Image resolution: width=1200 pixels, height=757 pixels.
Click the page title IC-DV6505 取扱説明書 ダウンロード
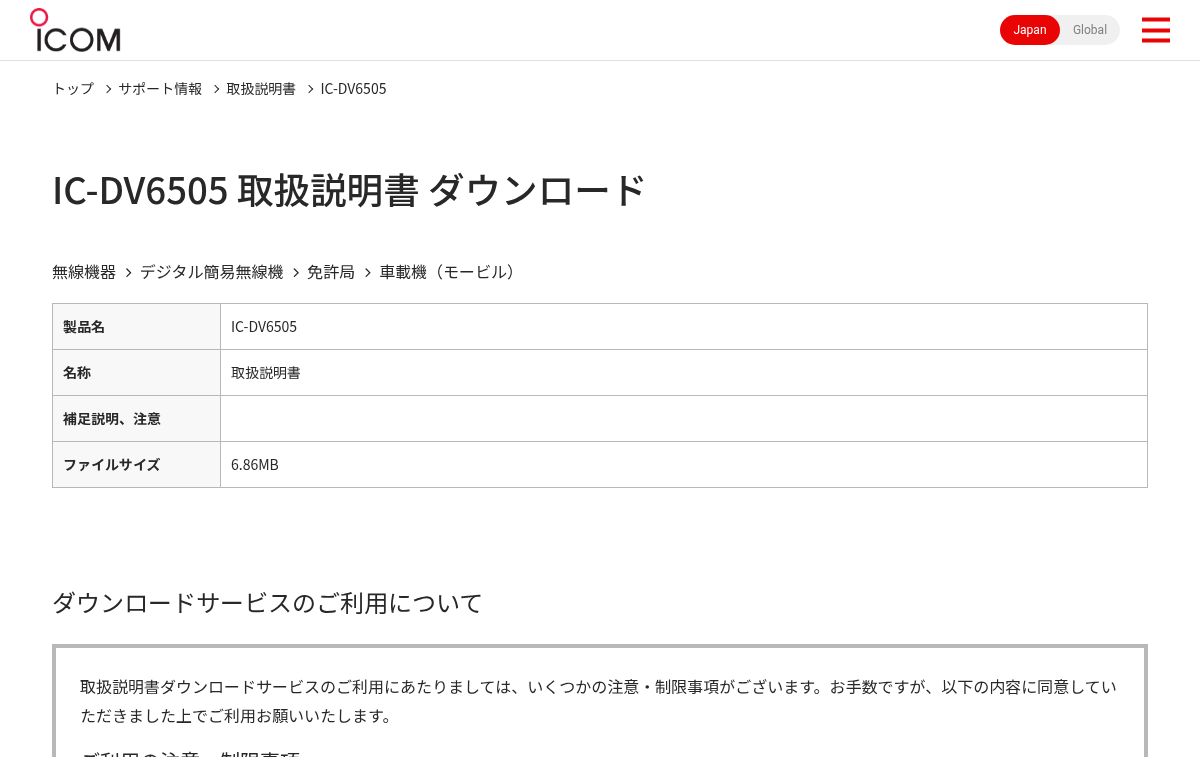(349, 190)
